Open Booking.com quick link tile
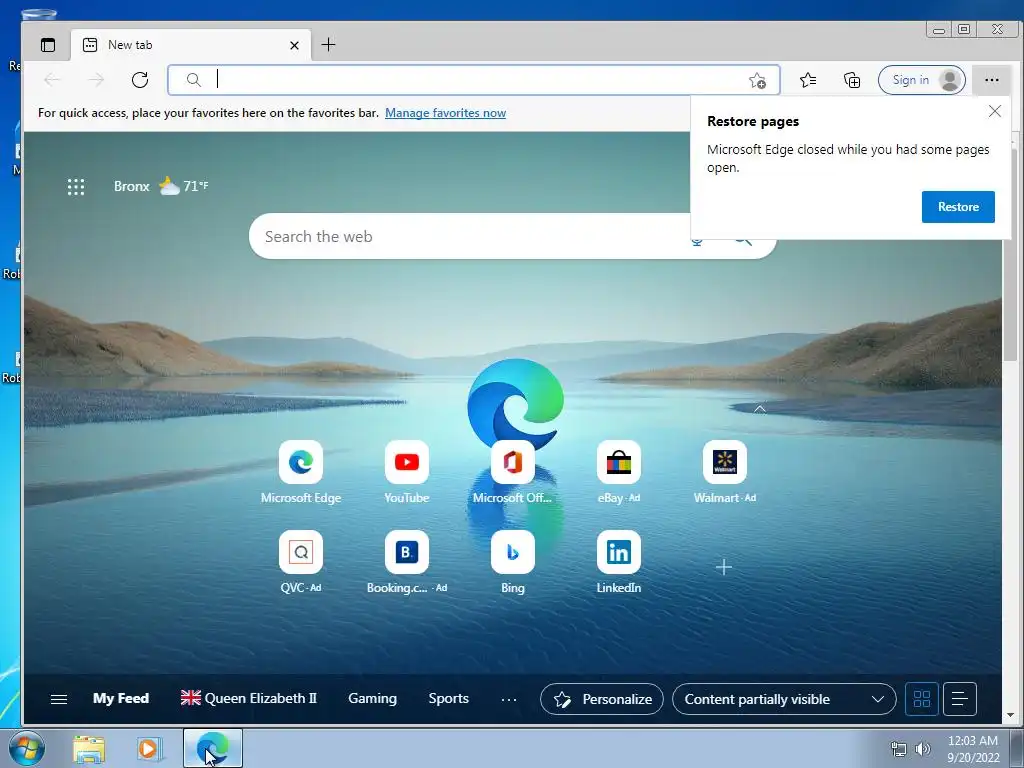 (407, 562)
